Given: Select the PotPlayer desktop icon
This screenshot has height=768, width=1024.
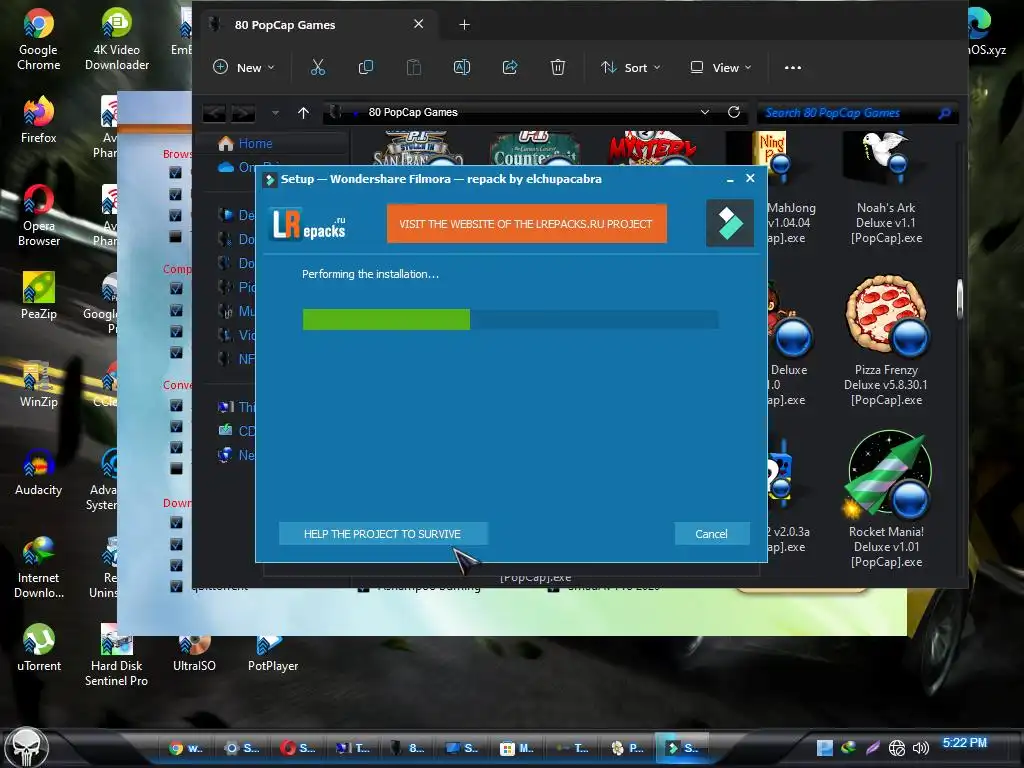Looking at the screenshot, I should tap(273, 653).
